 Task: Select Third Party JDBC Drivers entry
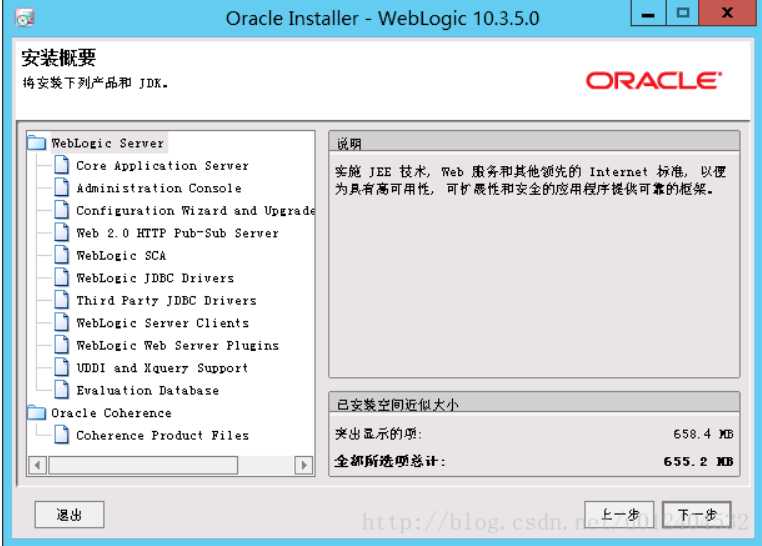click(x=166, y=301)
